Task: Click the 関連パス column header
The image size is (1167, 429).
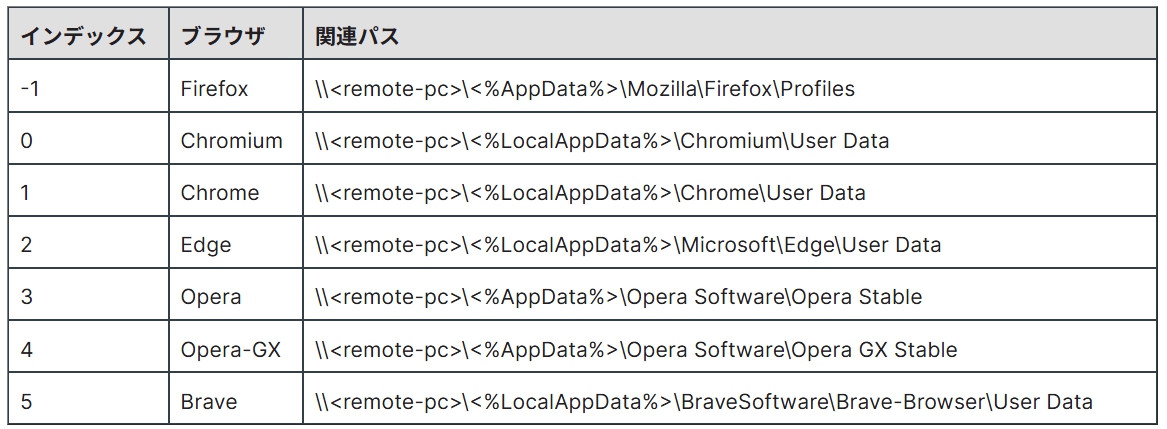Action: pos(357,37)
